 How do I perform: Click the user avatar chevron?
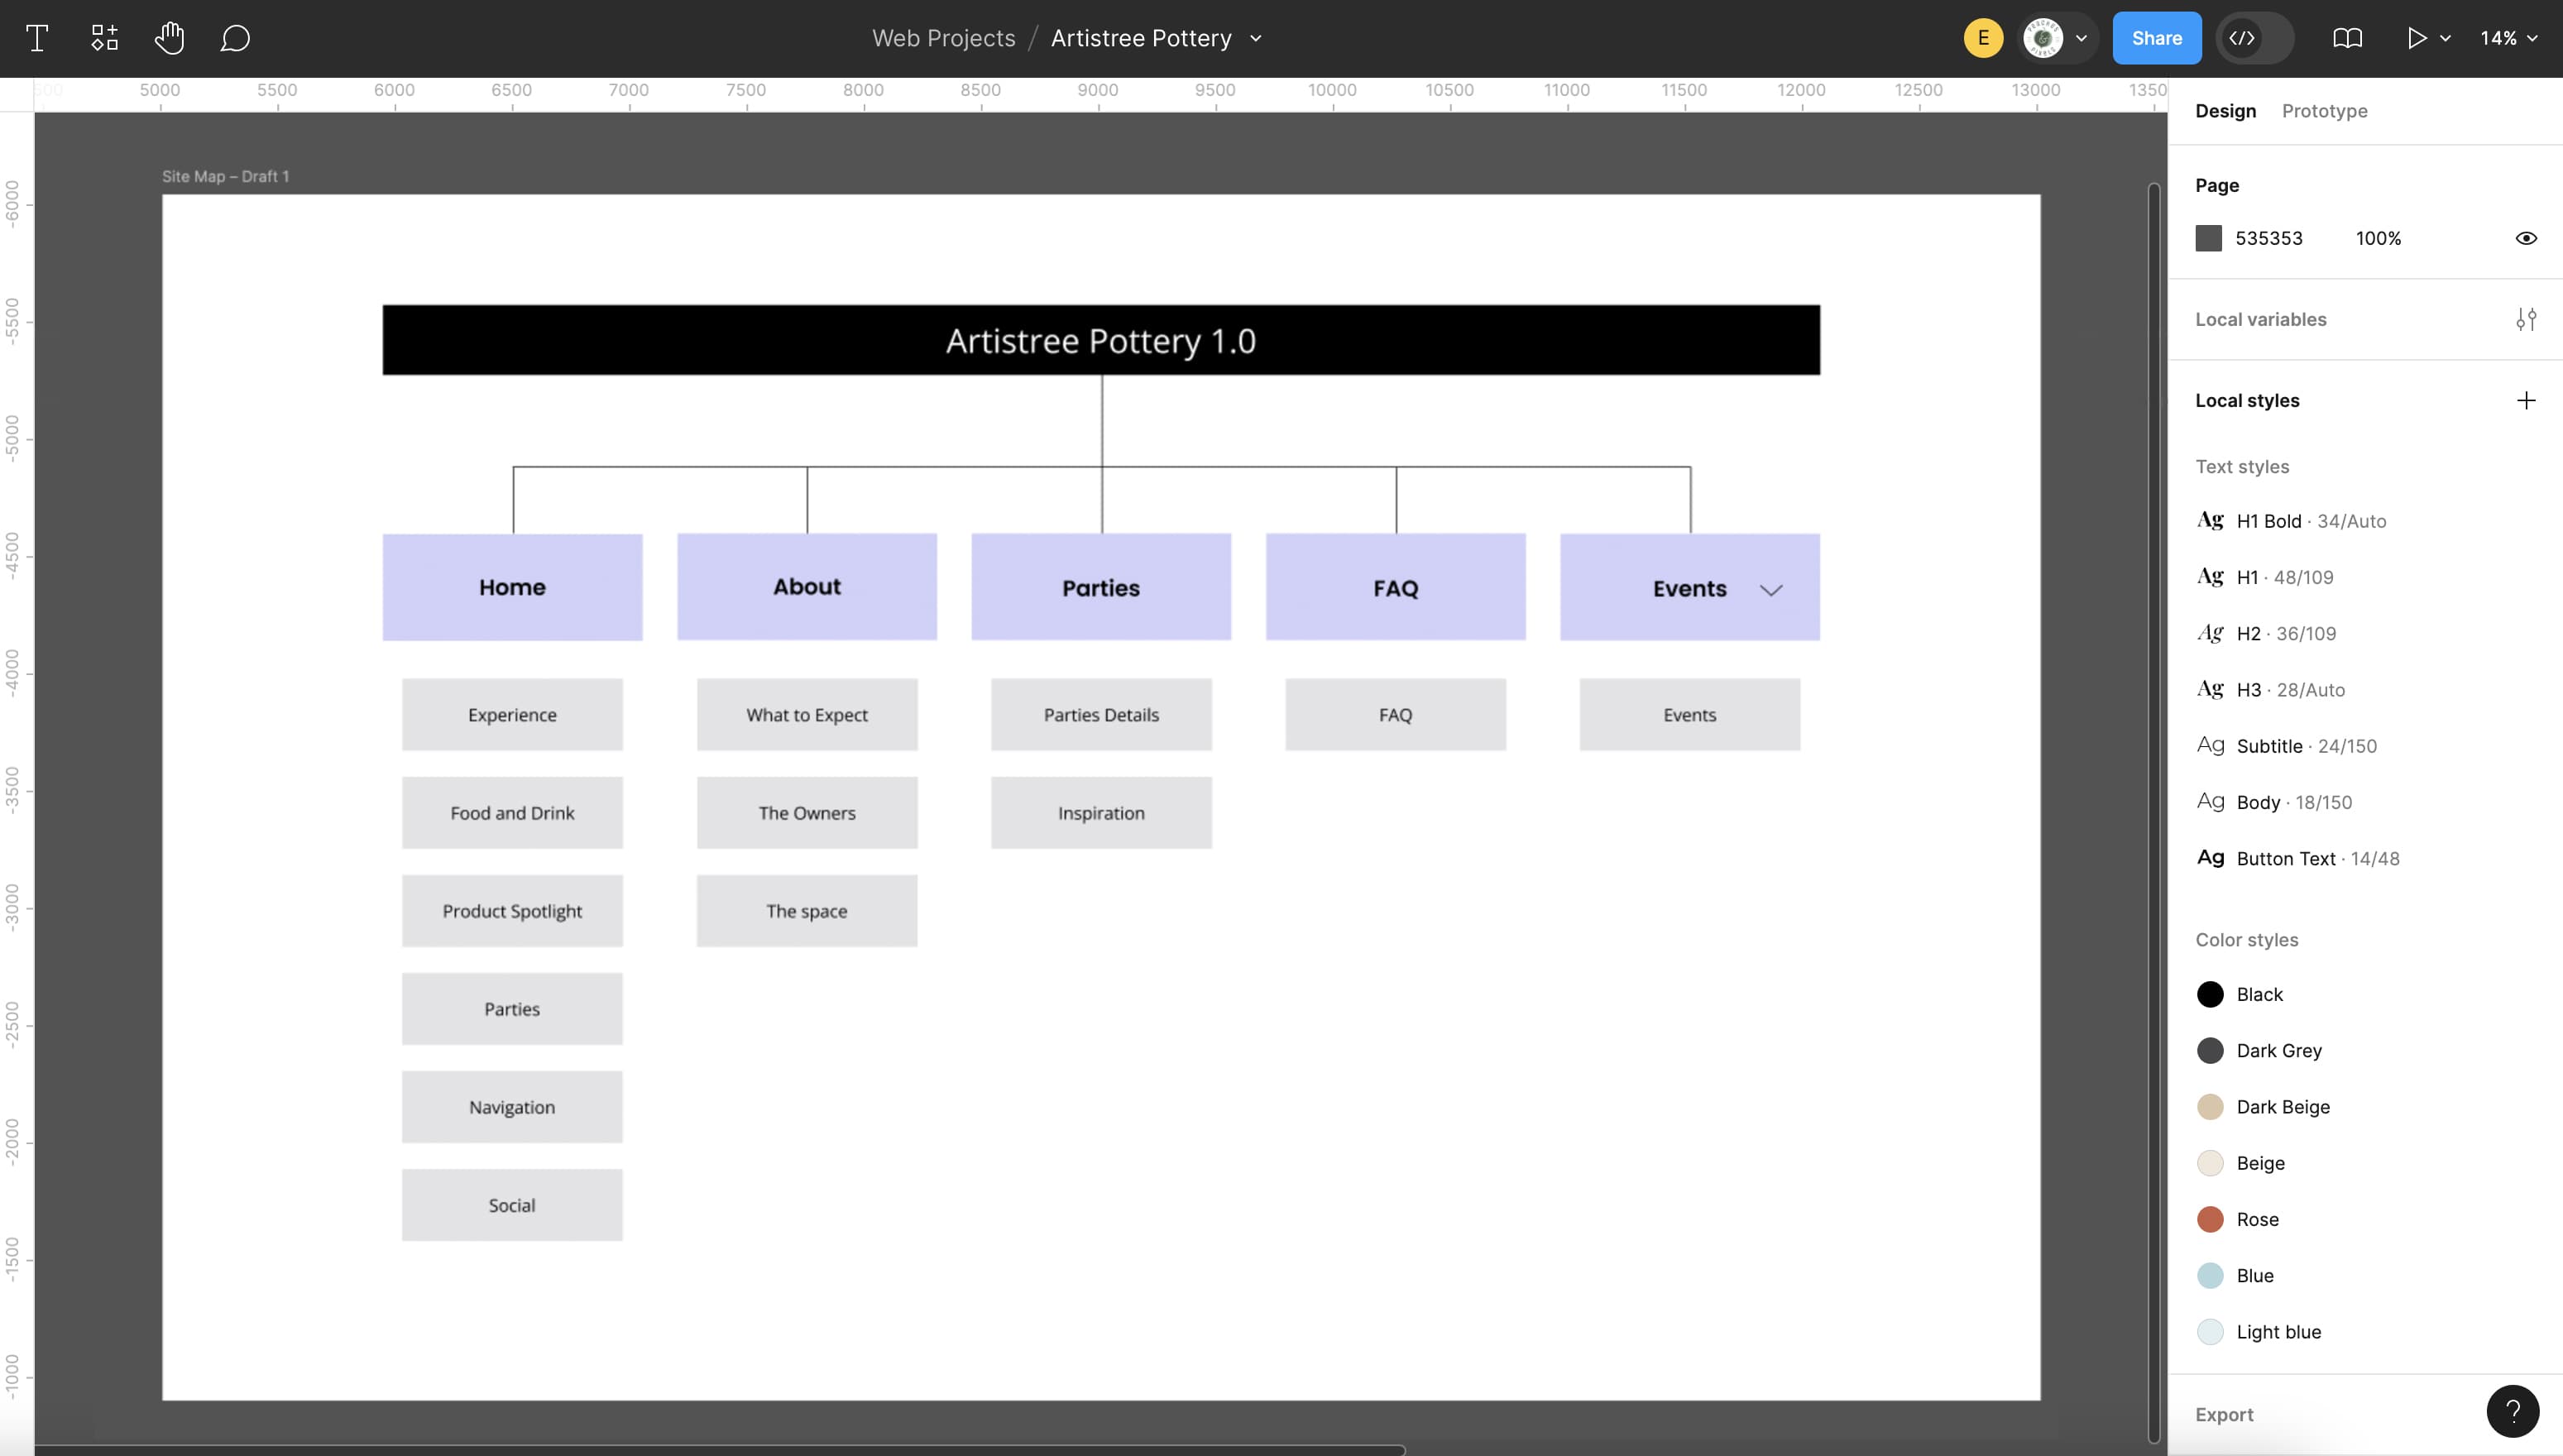tap(2082, 38)
